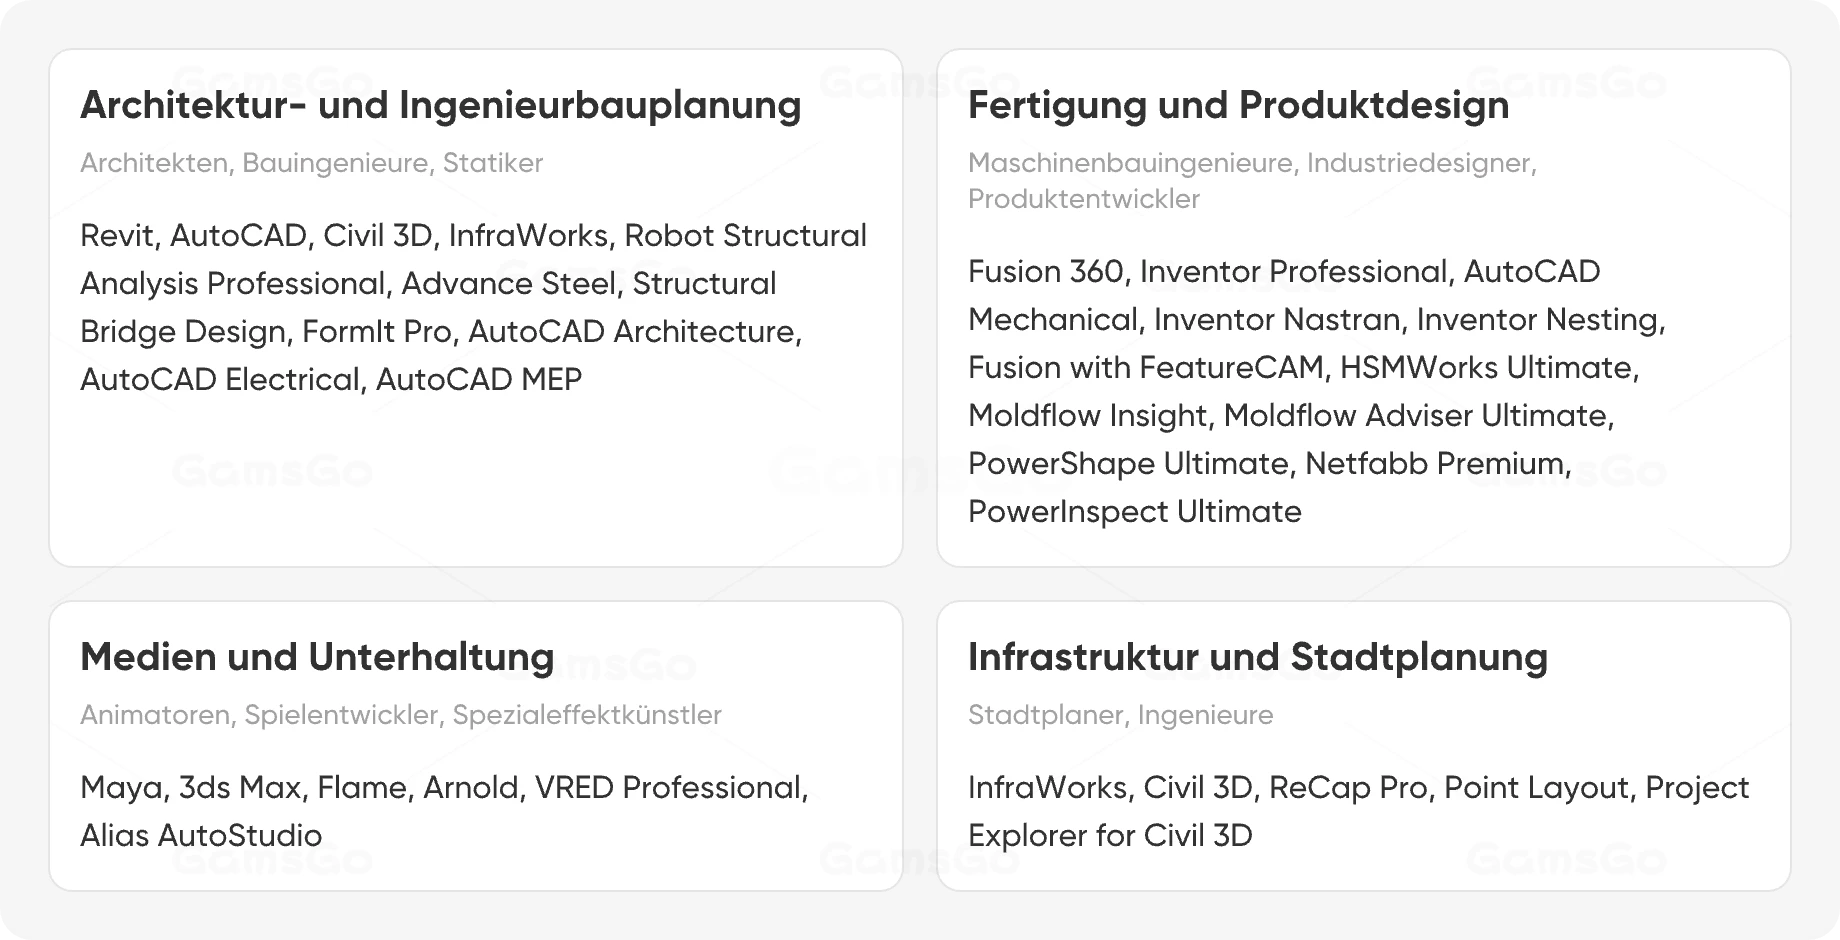Screen dimensions: 1840x940
Task: Select the Fusion with FeatureCAM line
Action: click(x=1303, y=368)
